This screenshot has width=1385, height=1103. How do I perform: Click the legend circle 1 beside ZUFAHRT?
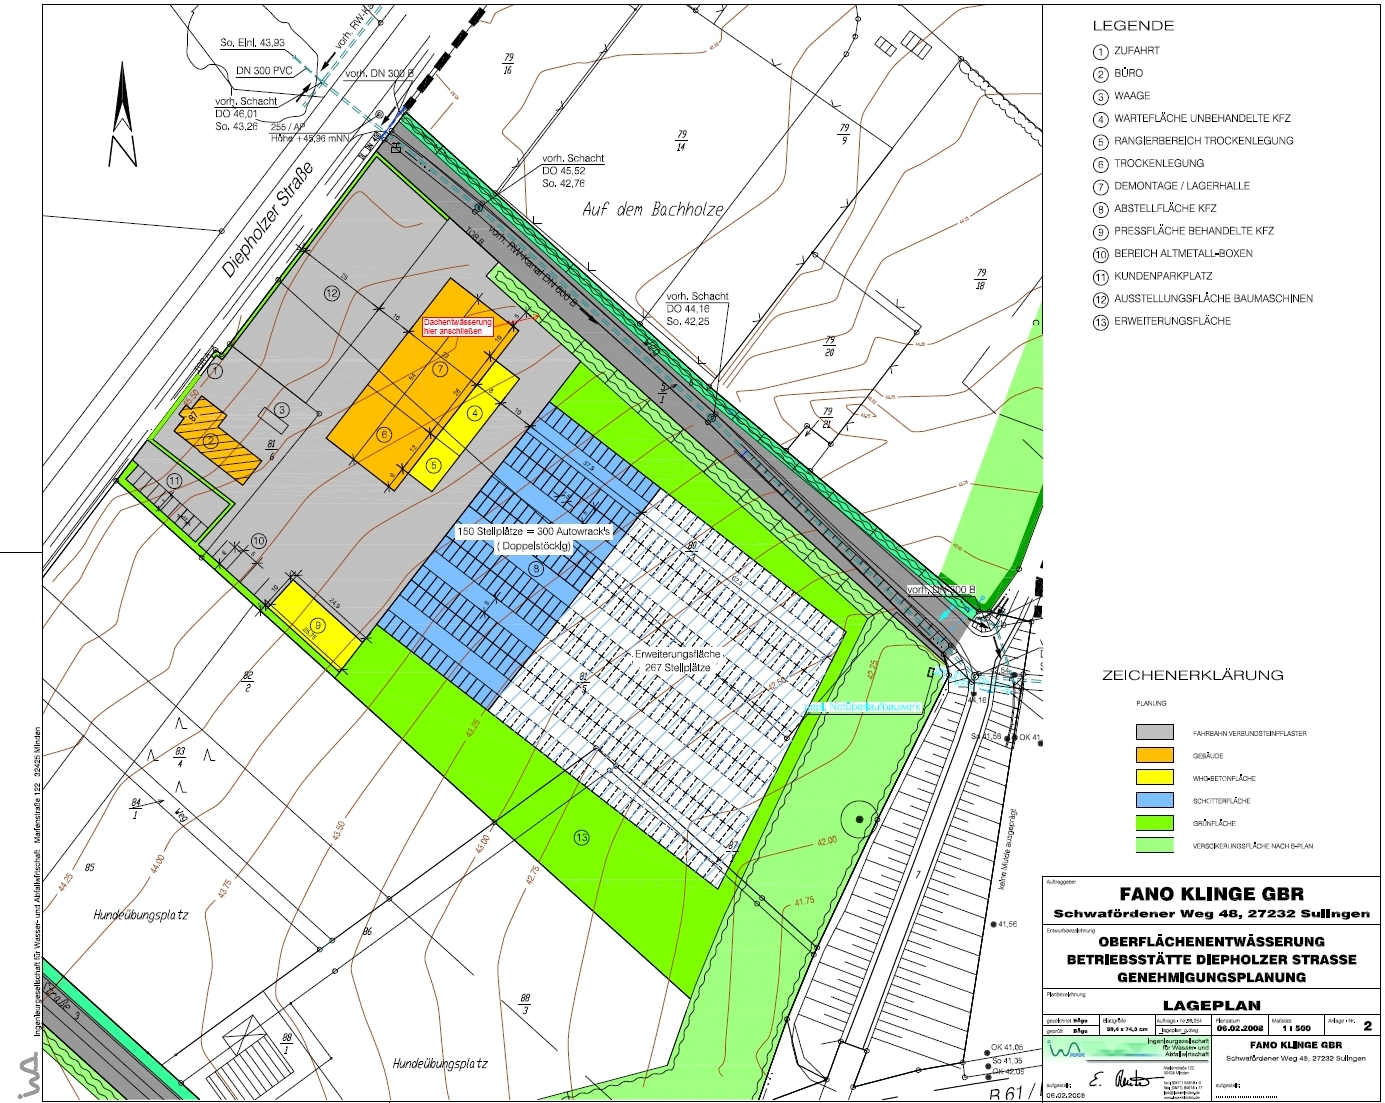click(x=1100, y=51)
